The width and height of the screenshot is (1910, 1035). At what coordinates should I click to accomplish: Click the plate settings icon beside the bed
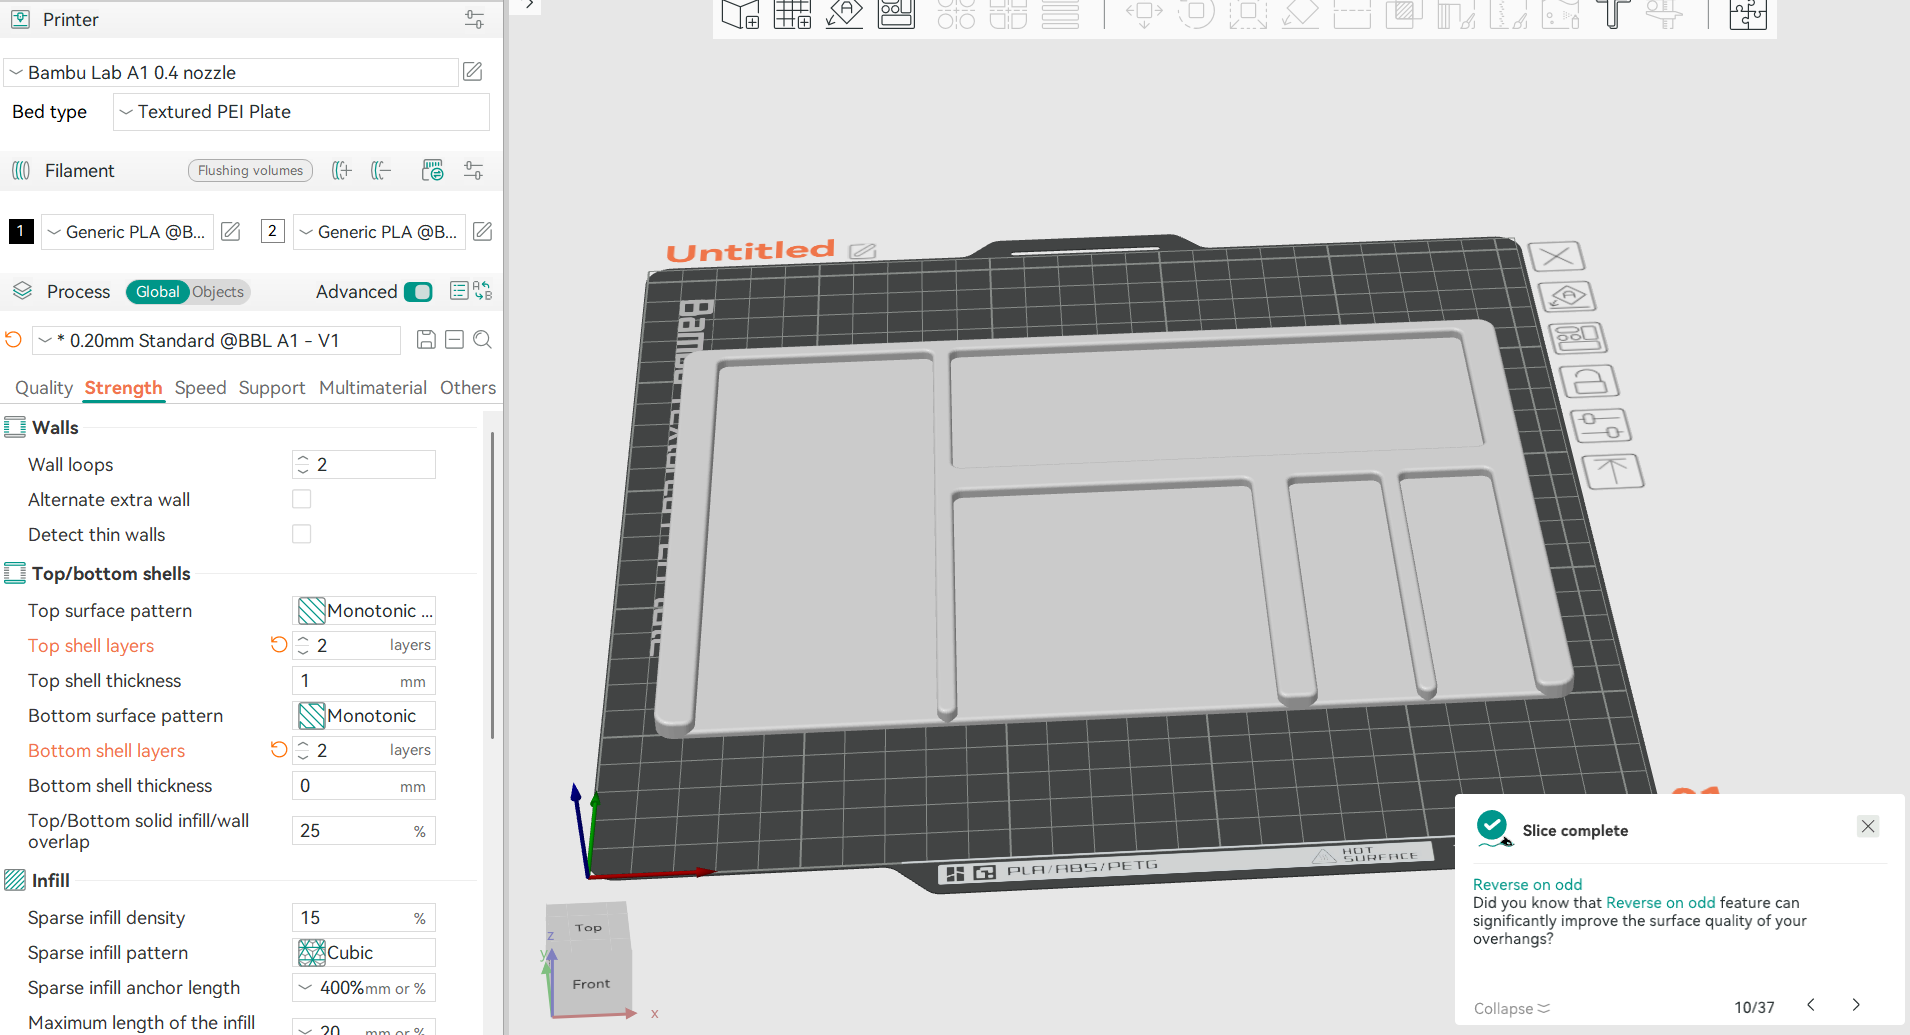1601,426
